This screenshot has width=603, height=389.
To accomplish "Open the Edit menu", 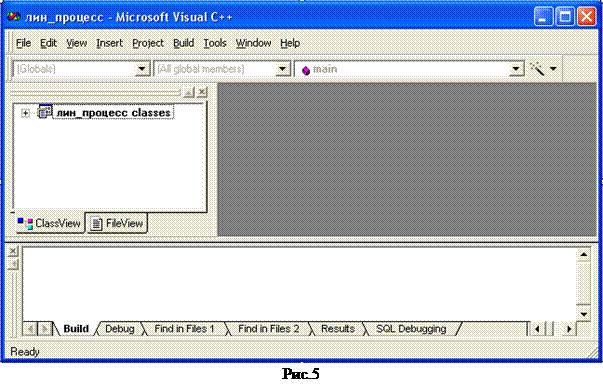I will (48, 43).
